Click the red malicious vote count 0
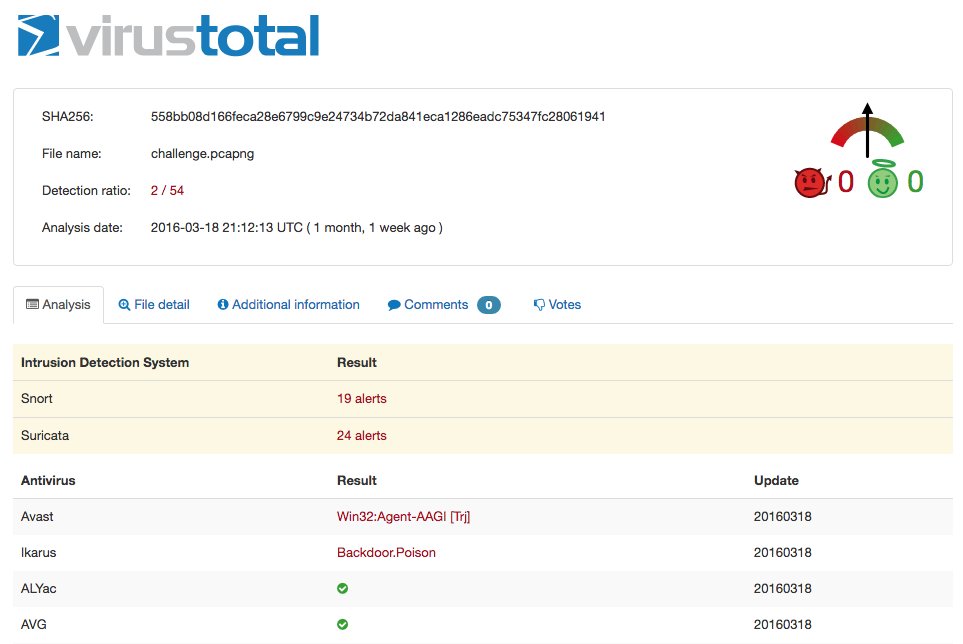Image resolution: width=963 pixels, height=644 pixels. [x=846, y=182]
